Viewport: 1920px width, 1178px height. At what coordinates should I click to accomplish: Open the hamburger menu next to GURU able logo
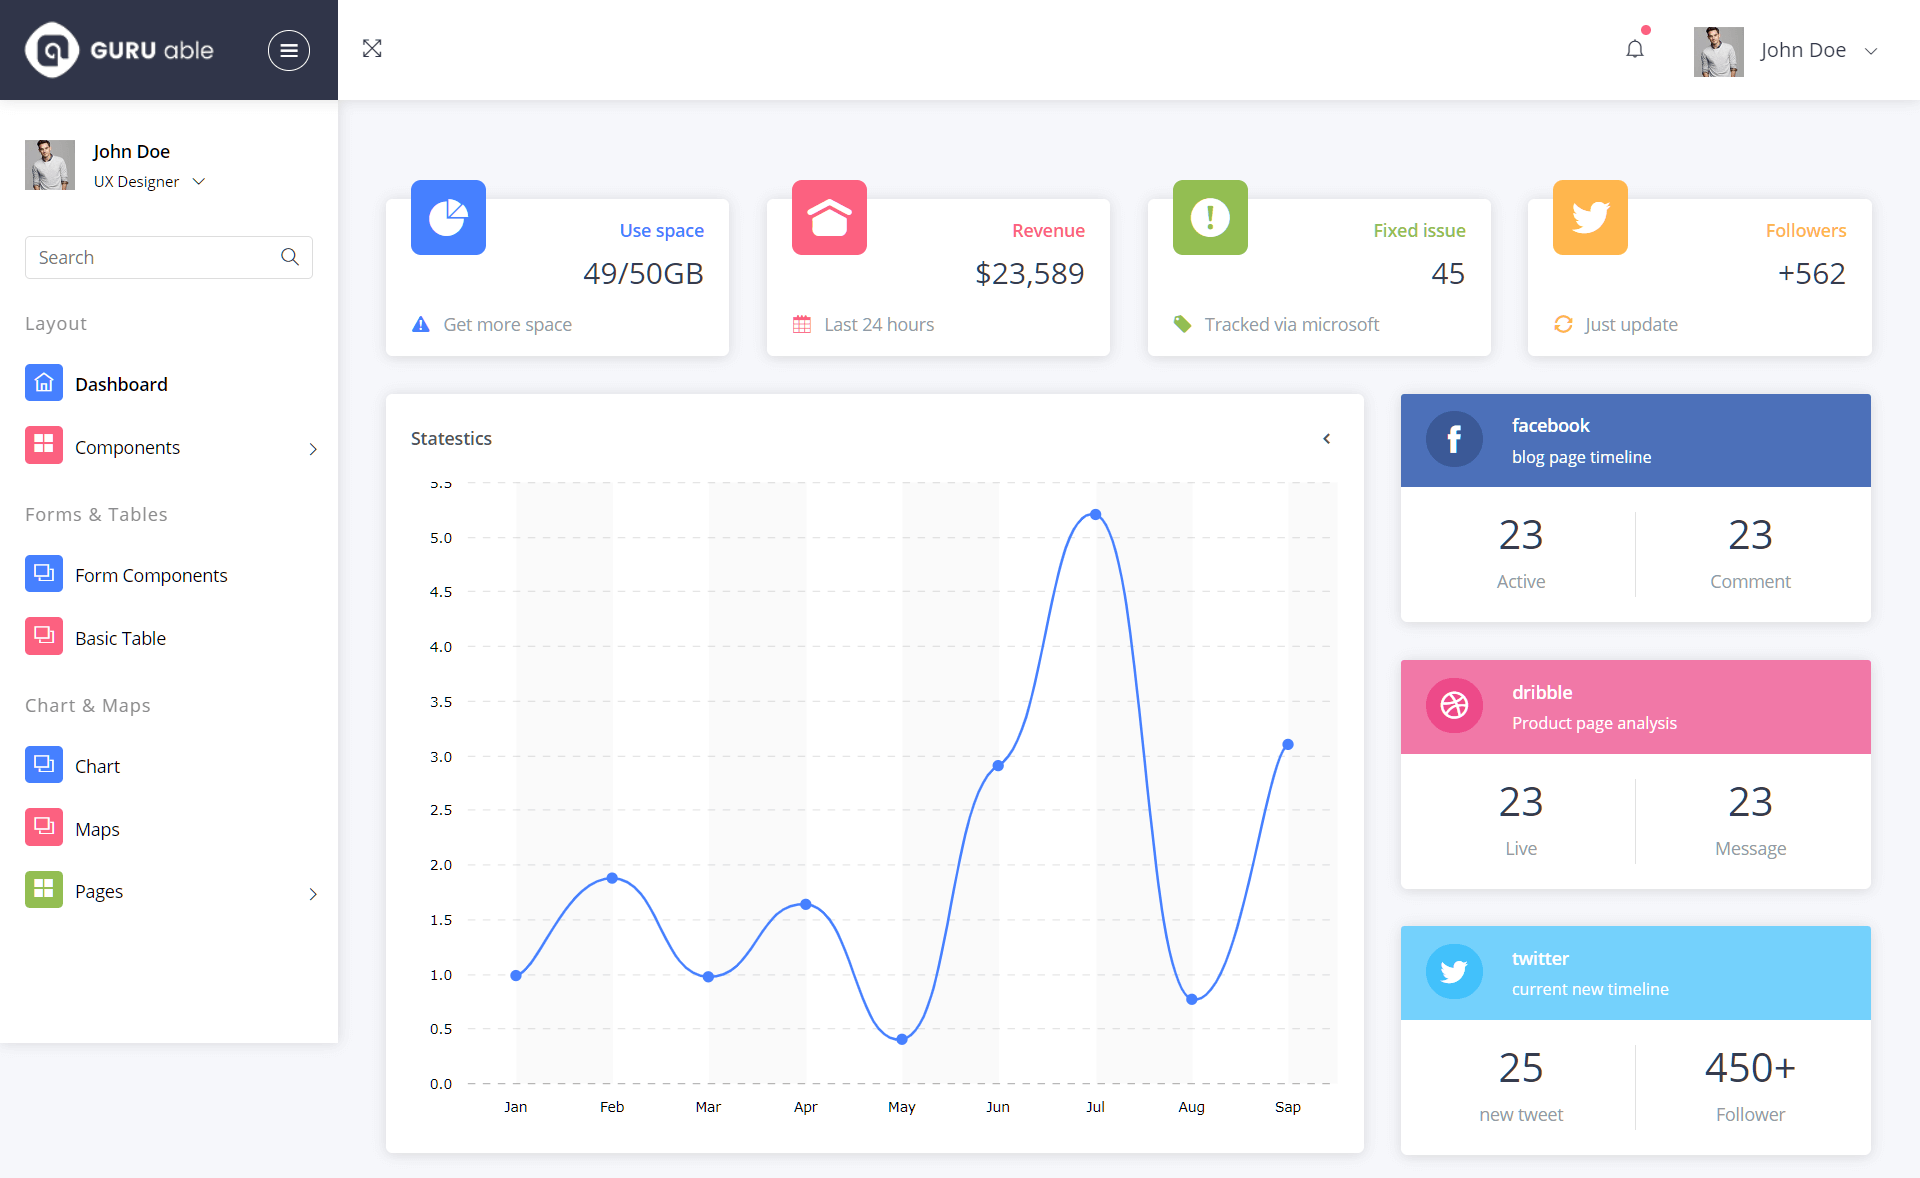coord(289,50)
